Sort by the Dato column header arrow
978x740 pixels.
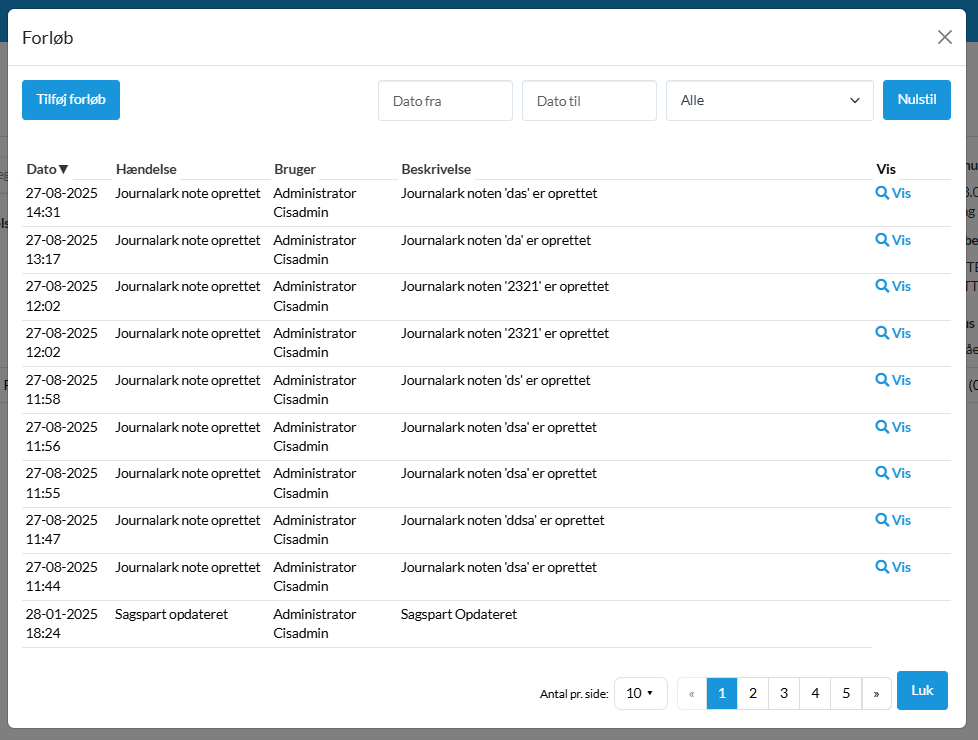pyautogui.click(x=64, y=169)
